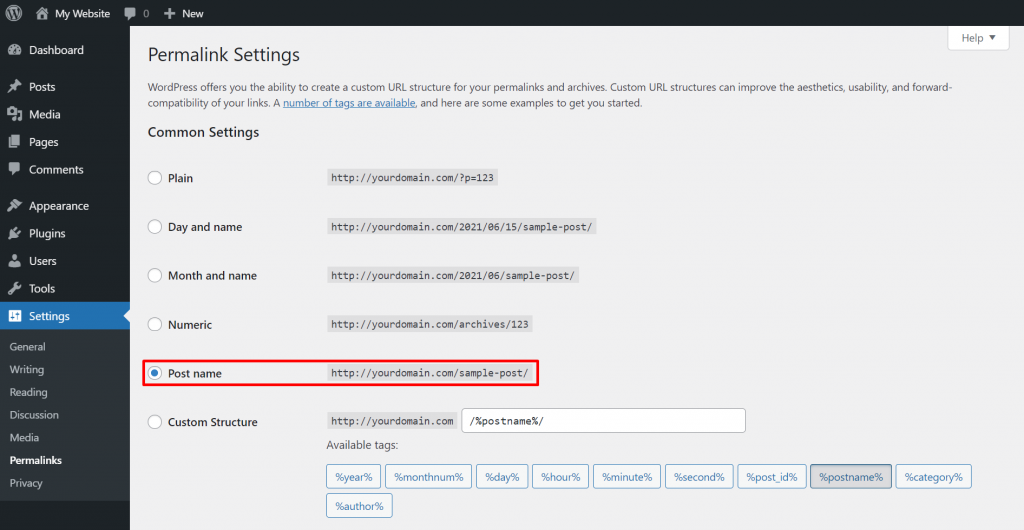The image size is (1024, 530).
Task: Click the Tools wrench icon
Action: 14,288
